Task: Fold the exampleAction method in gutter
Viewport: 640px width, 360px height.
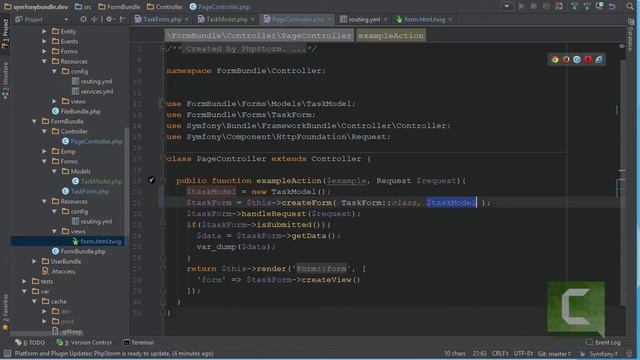Action: [163, 180]
